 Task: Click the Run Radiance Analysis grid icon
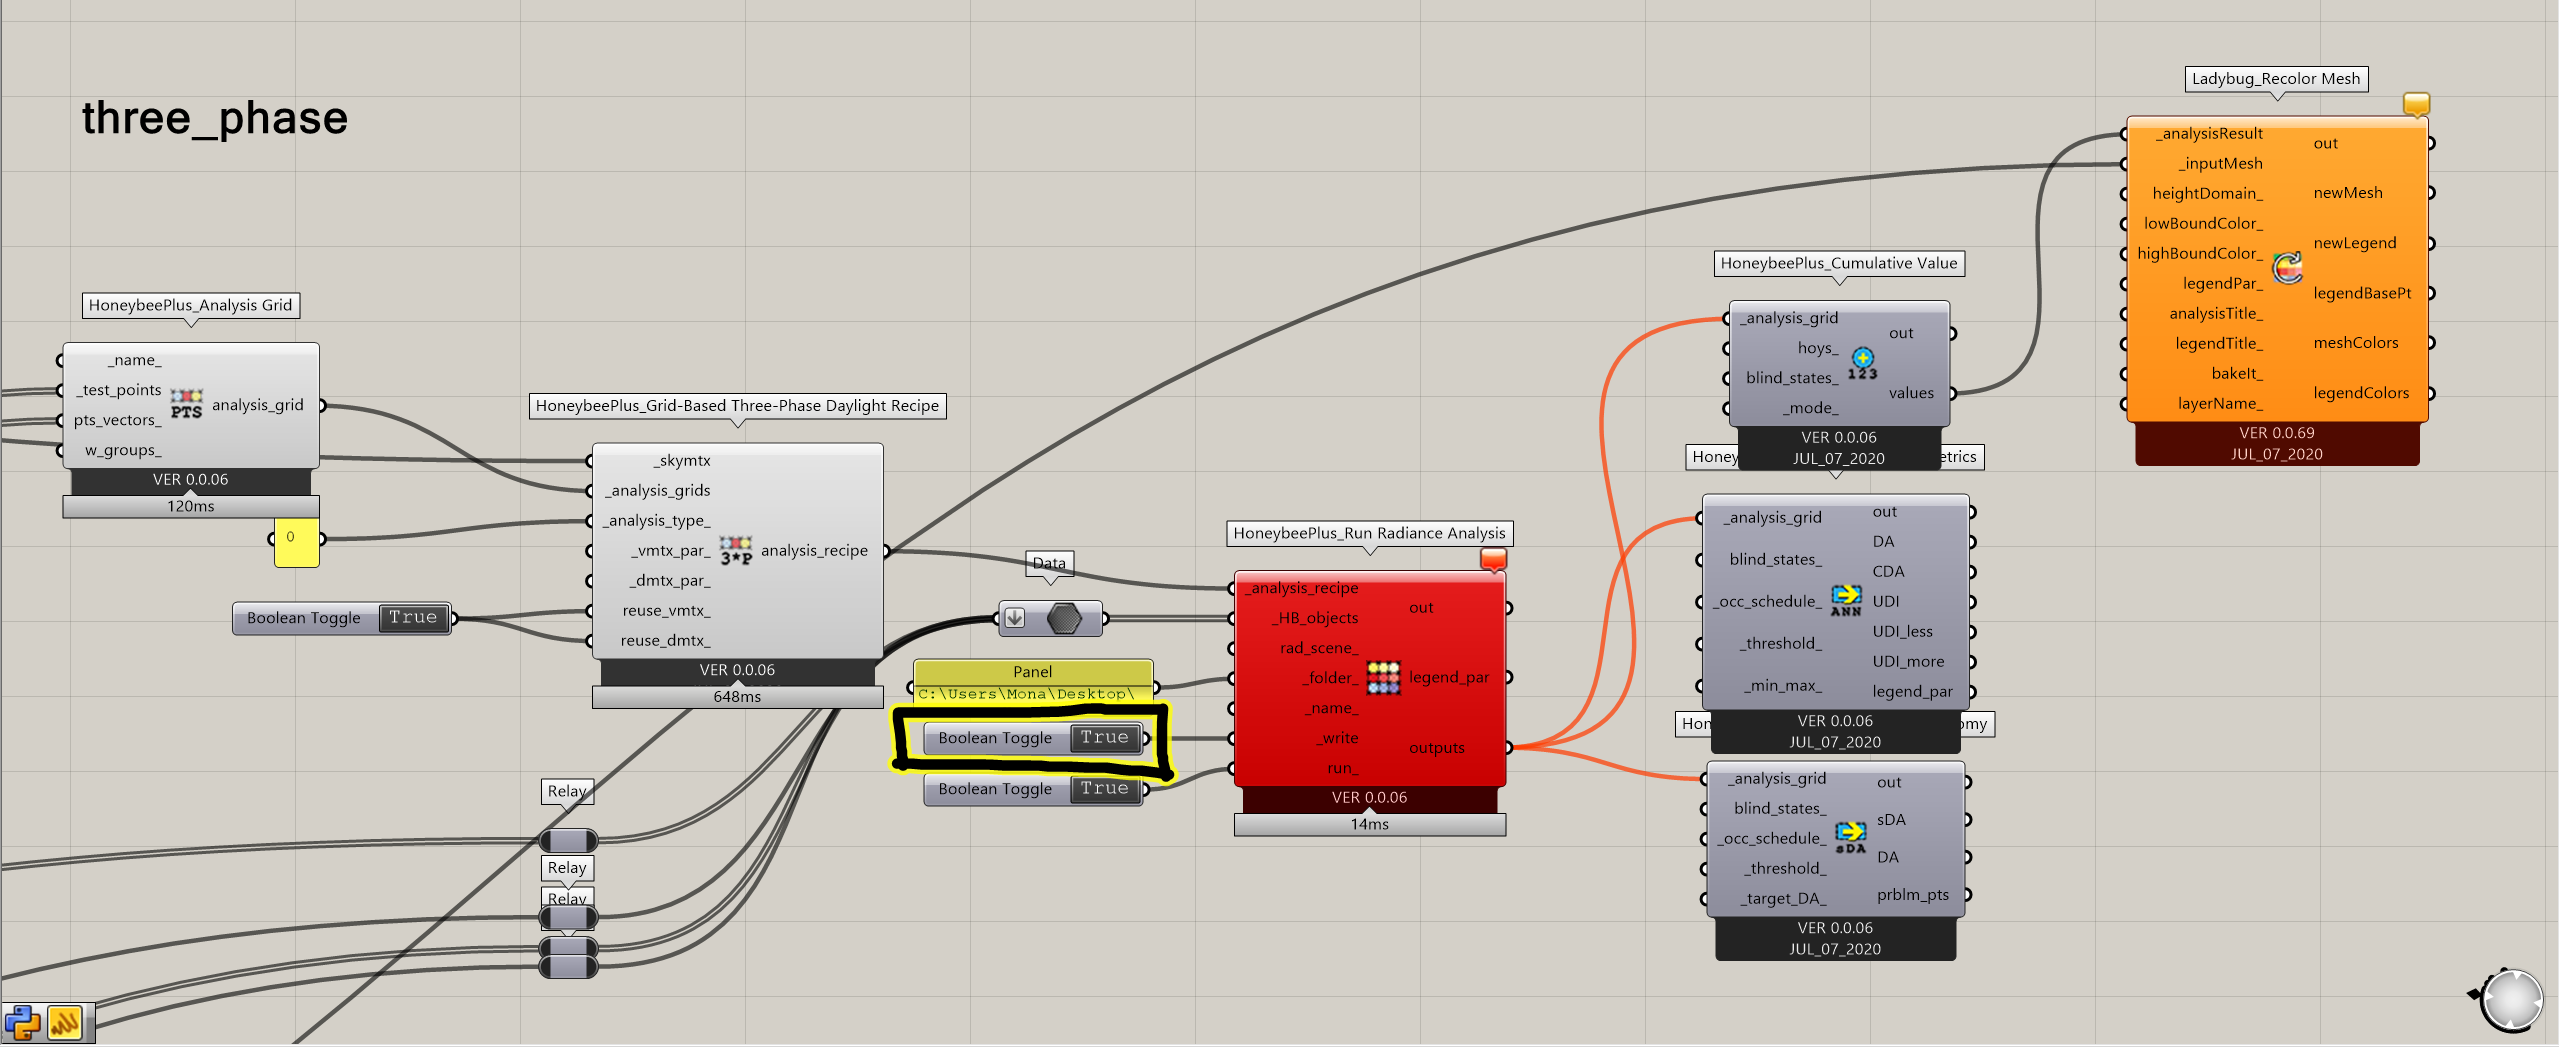(1383, 677)
